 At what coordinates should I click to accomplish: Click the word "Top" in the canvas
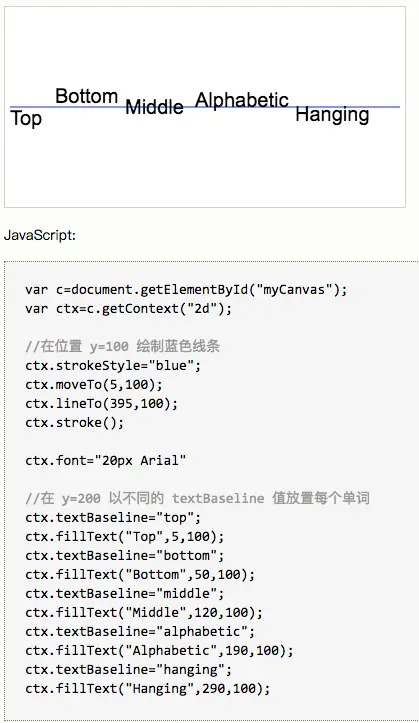(x=26, y=119)
